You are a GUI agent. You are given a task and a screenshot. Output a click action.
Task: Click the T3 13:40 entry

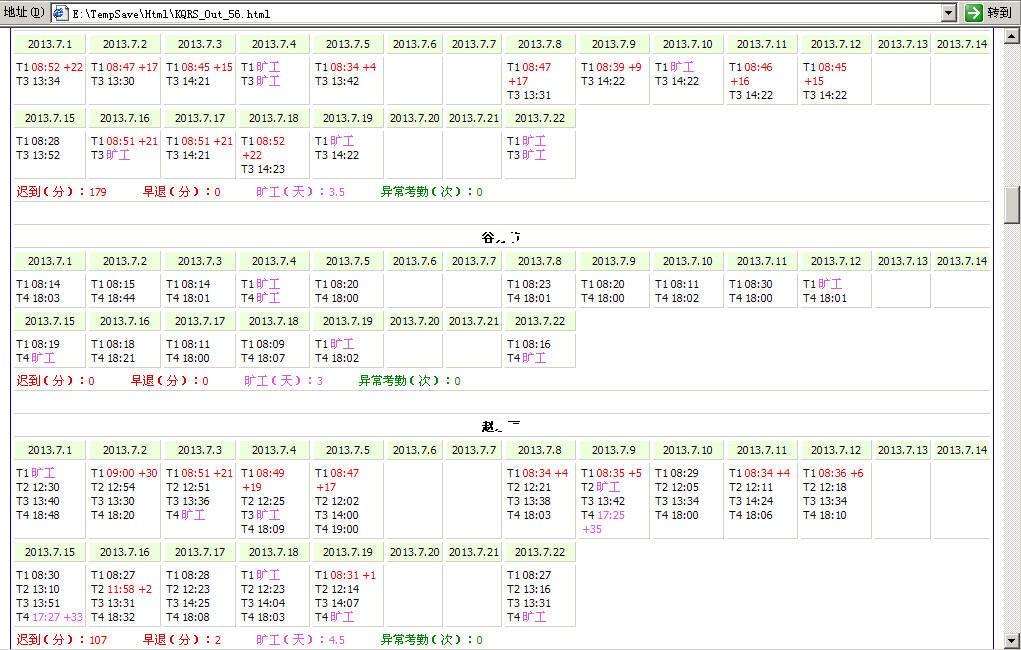coord(38,502)
